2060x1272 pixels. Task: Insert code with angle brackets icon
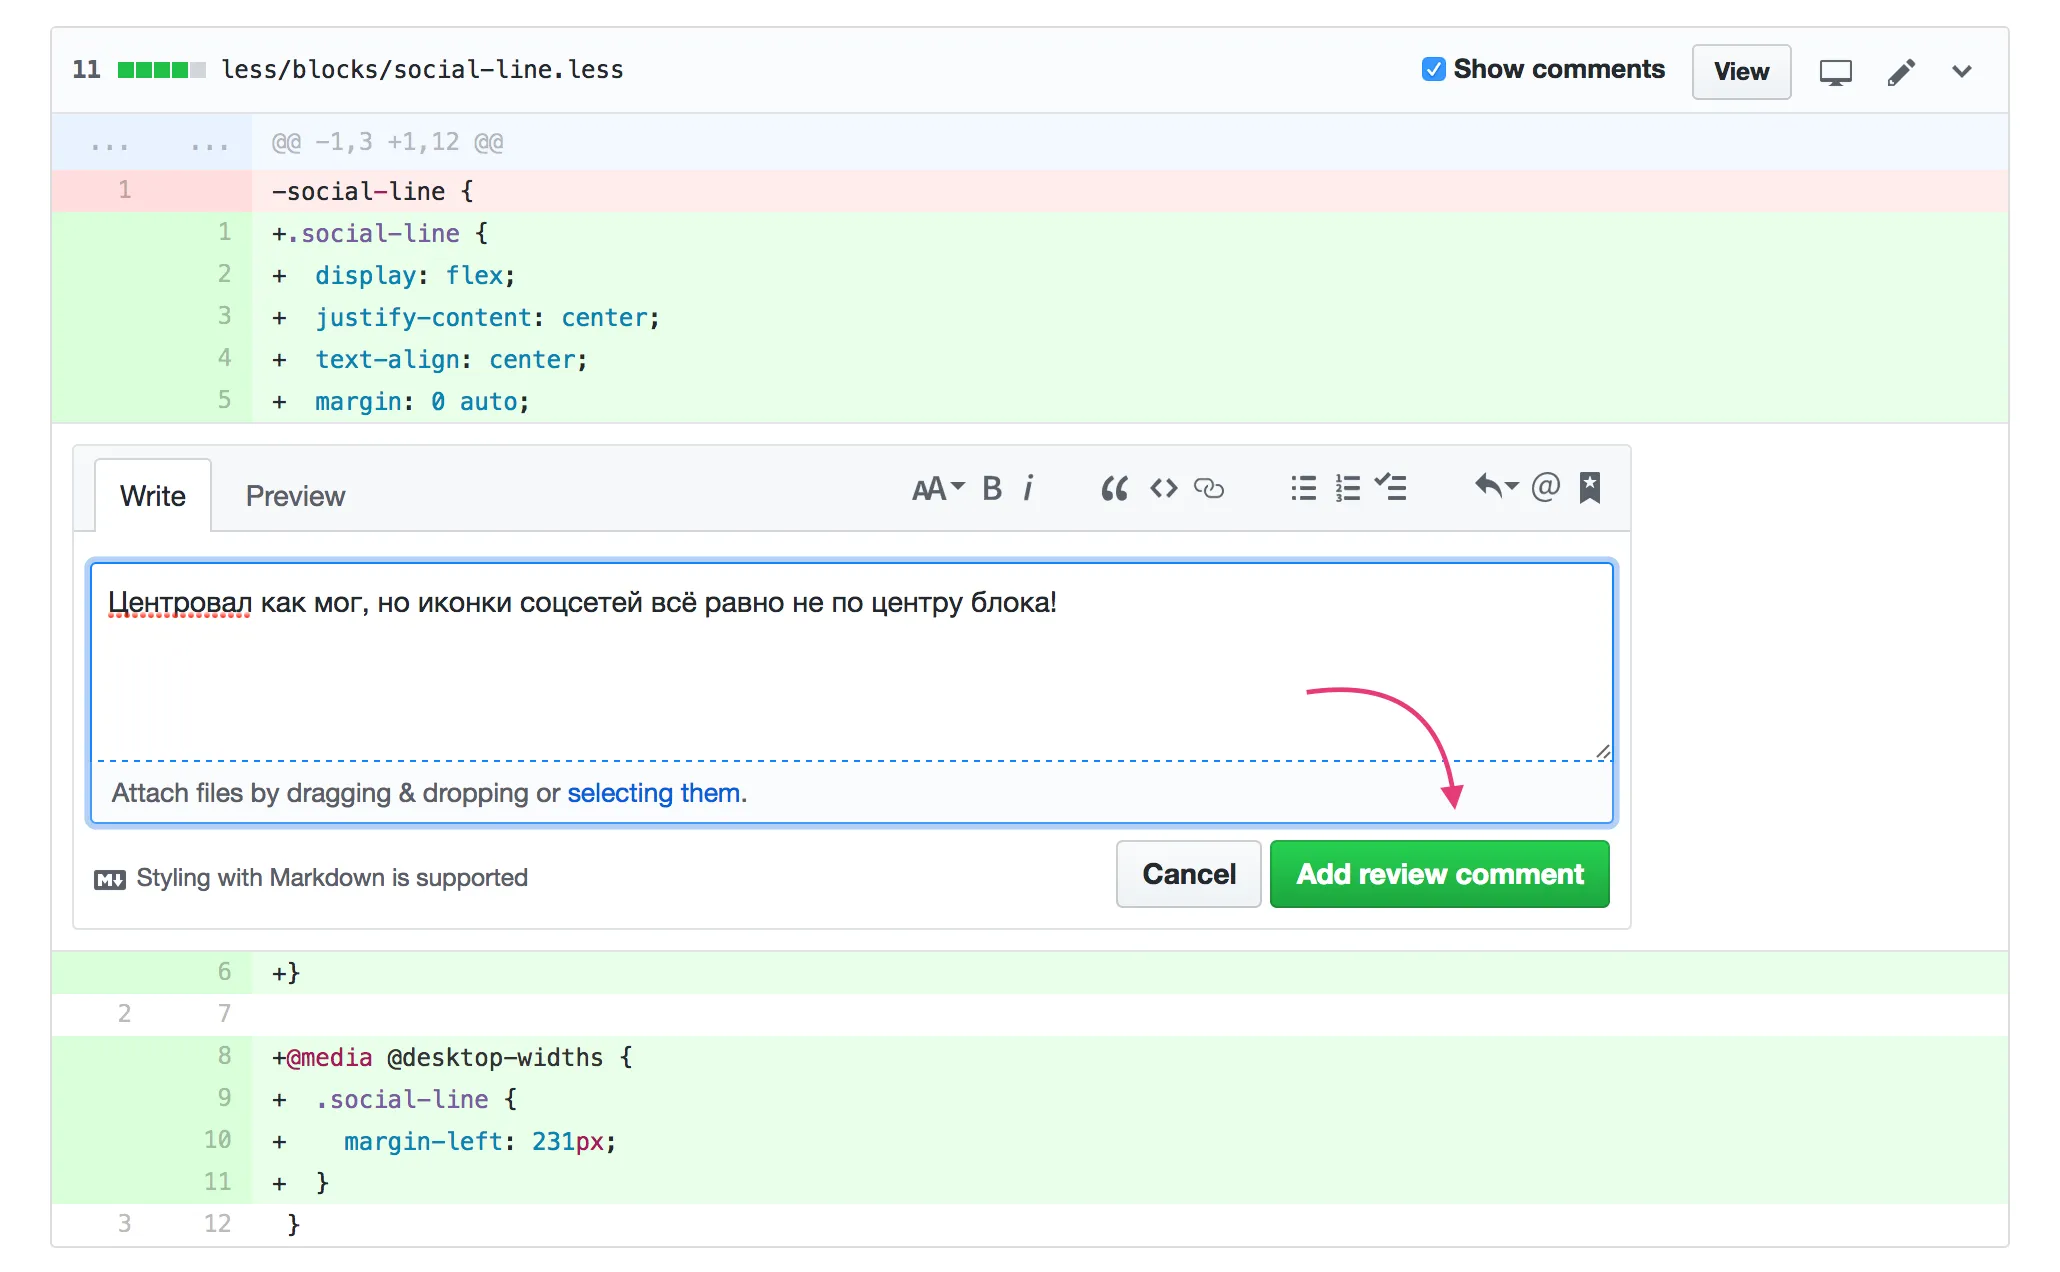tap(1163, 488)
